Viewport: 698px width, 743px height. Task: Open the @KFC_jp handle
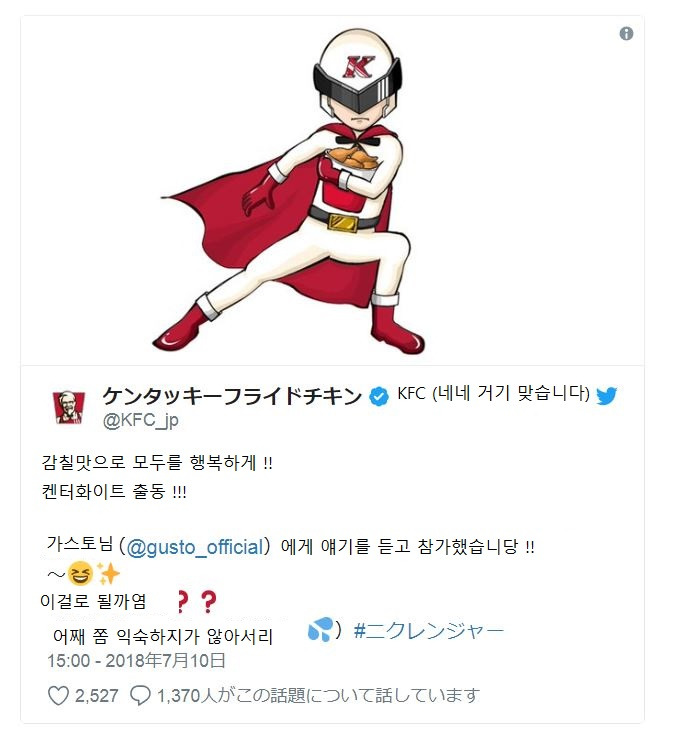tap(141, 420)
